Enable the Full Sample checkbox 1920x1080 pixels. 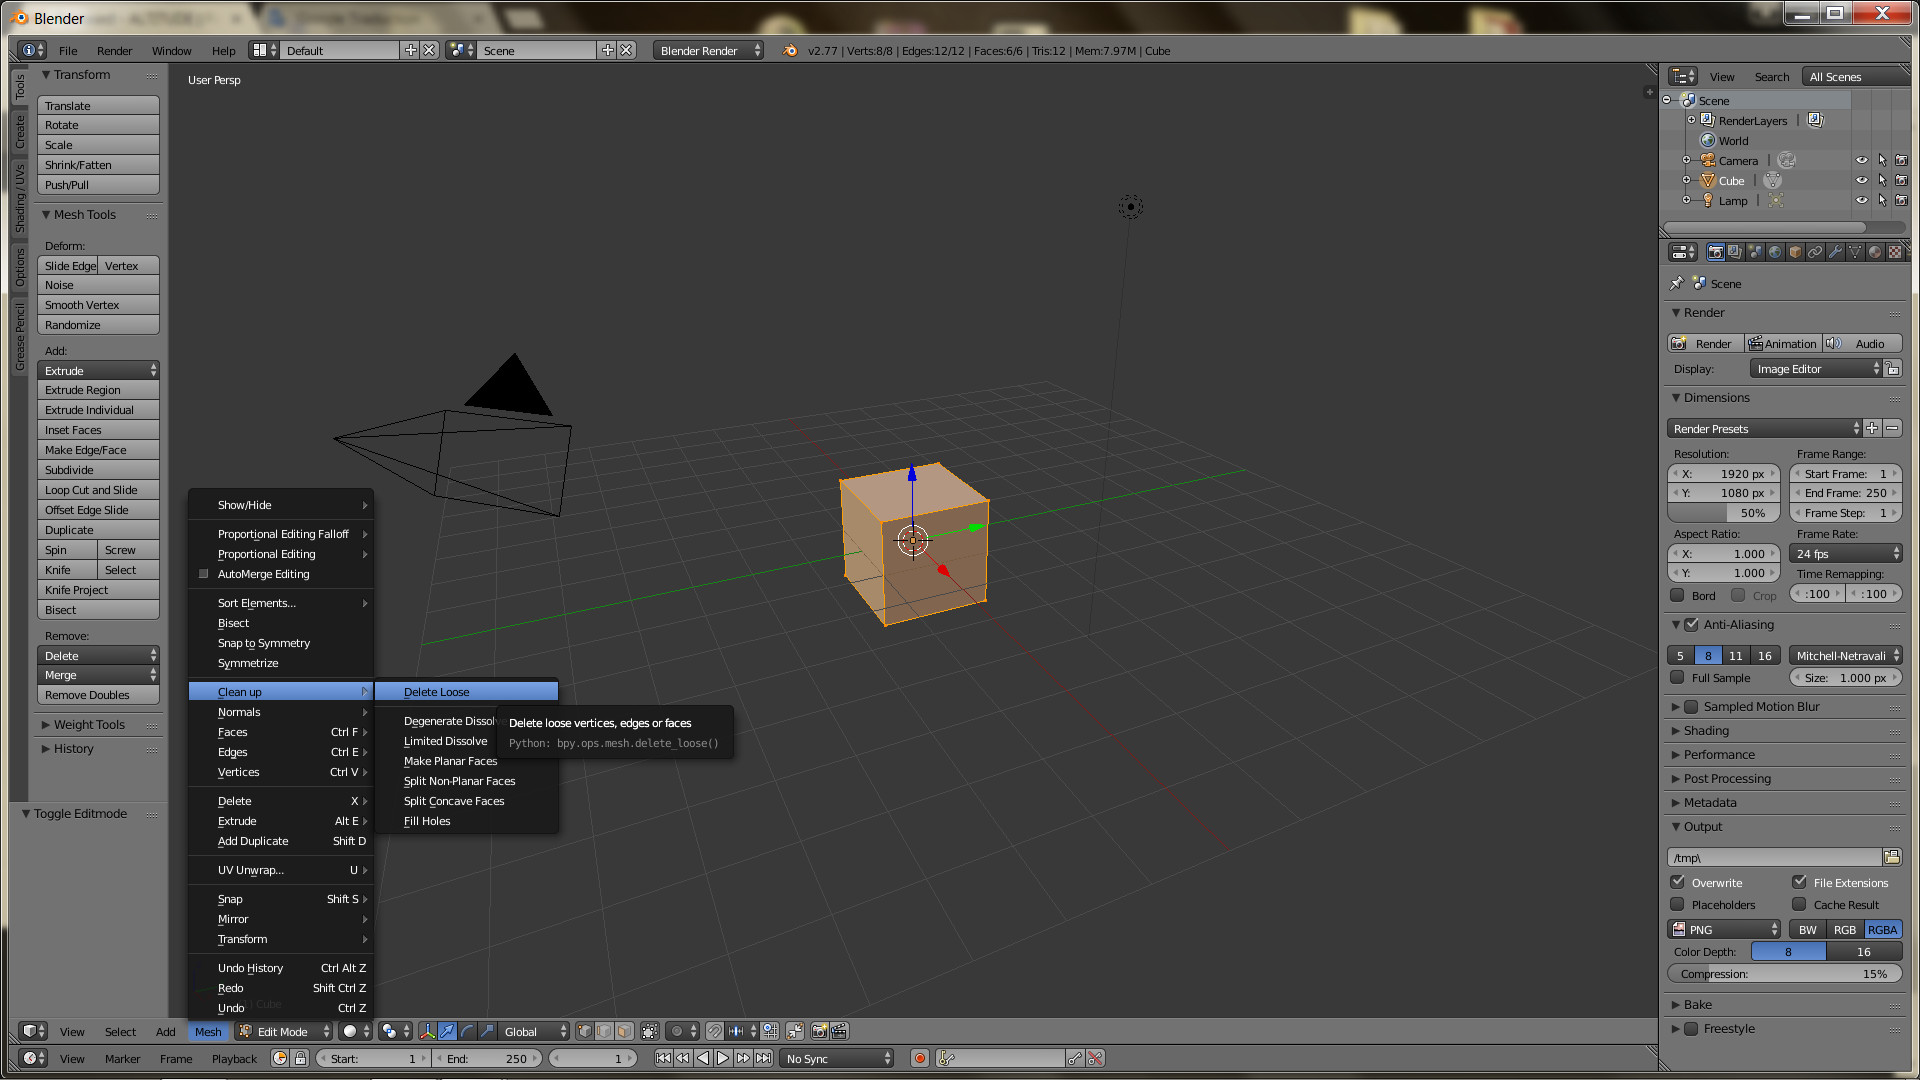pos(1678,678)
